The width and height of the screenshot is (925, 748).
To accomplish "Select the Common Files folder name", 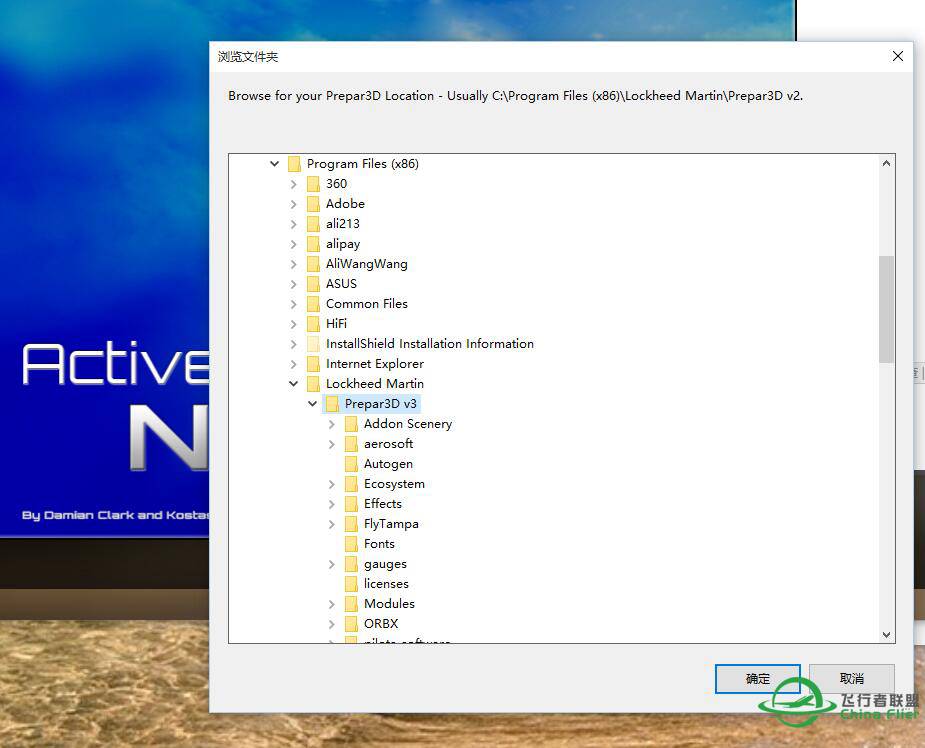I will point(366,304).
